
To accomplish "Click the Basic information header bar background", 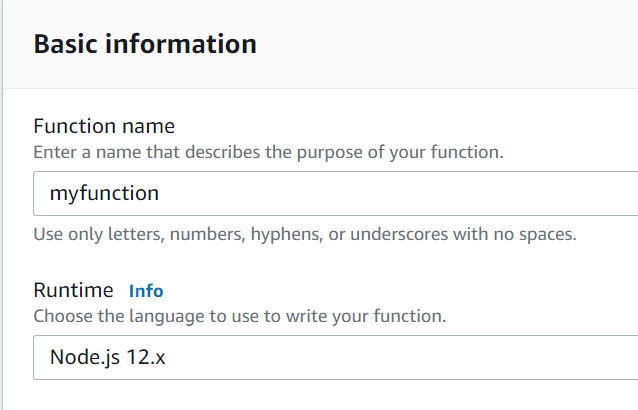I will 448,44.
